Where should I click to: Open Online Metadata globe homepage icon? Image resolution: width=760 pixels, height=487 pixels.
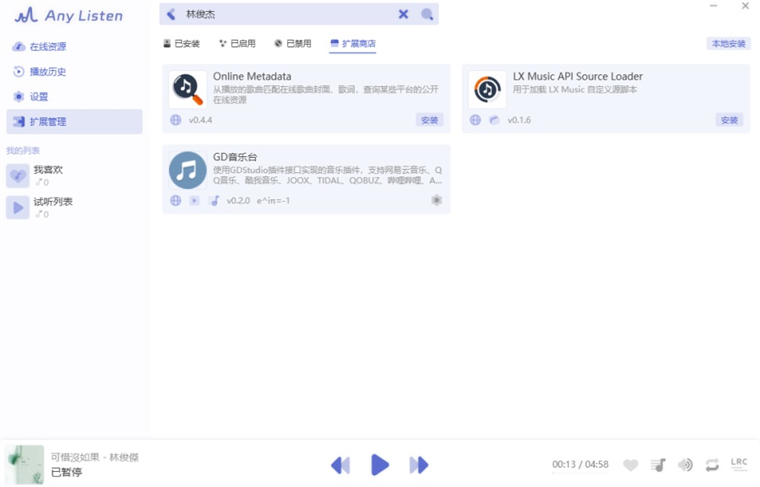175,120
